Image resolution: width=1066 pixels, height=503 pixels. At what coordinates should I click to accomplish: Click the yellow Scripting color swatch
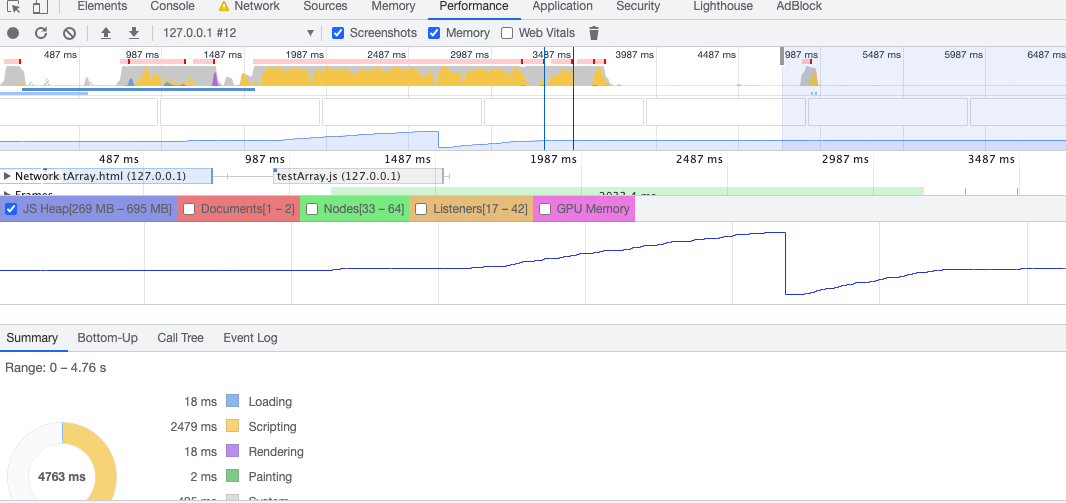[233, 426]
